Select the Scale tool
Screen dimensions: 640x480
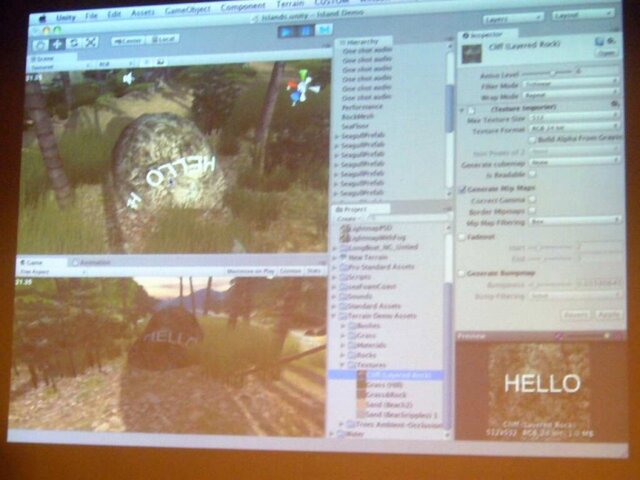[91, 42]
